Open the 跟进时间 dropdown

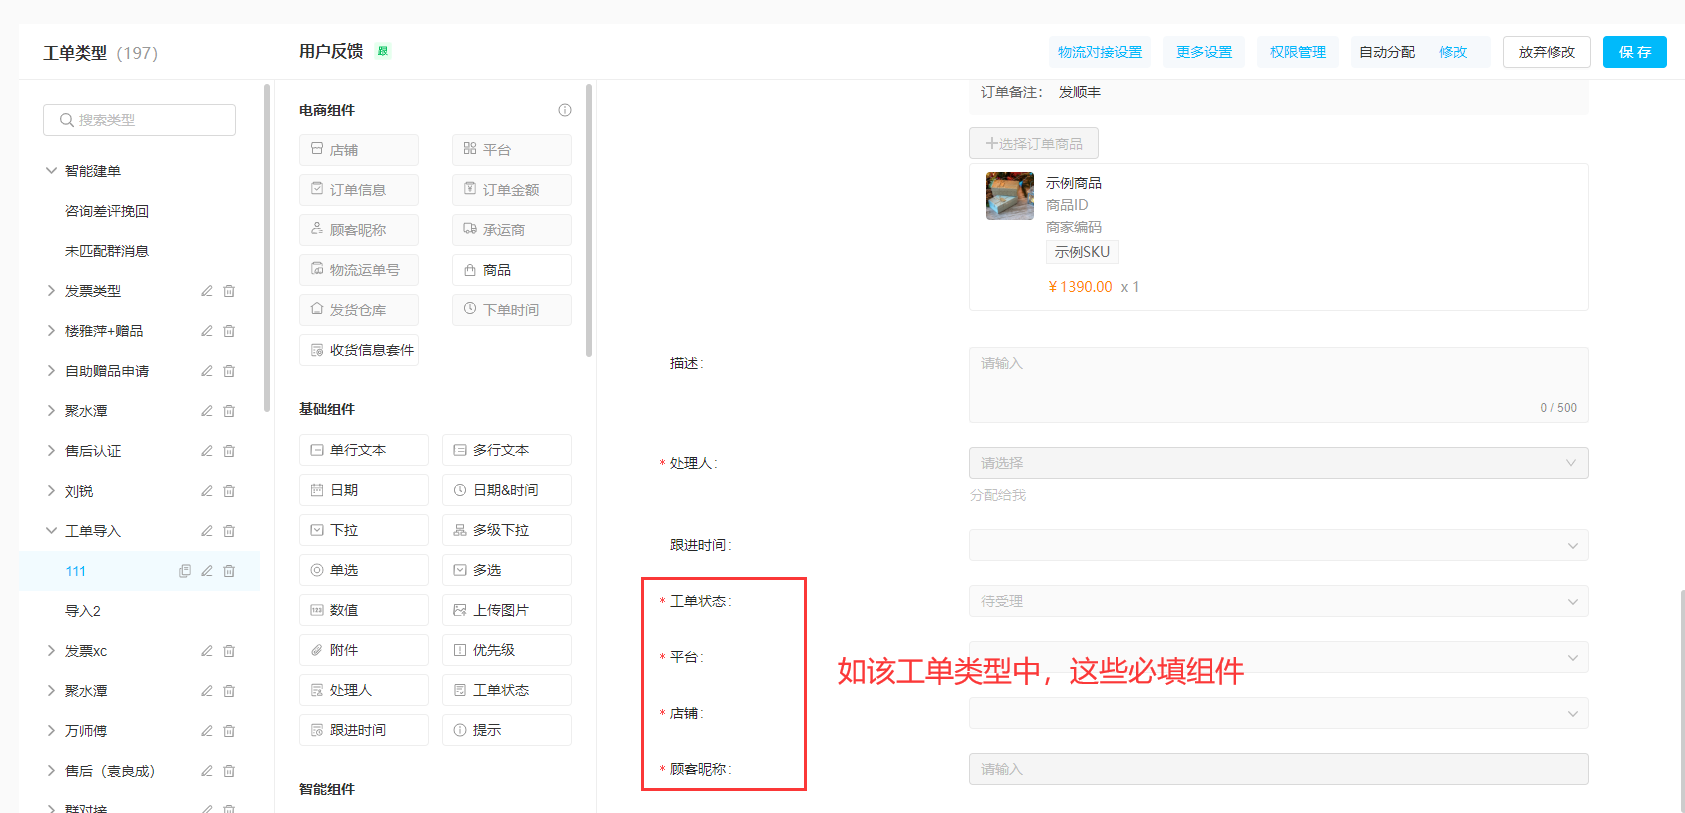[1279, 545]
